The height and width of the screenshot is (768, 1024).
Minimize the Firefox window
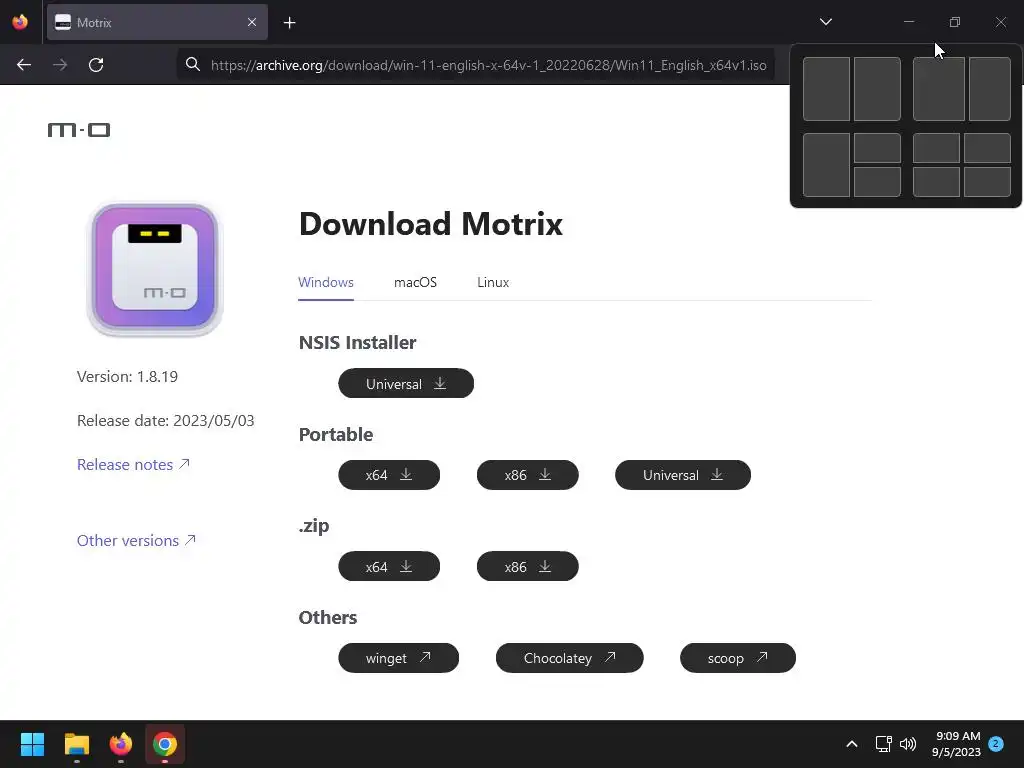[x=908, y=22]
